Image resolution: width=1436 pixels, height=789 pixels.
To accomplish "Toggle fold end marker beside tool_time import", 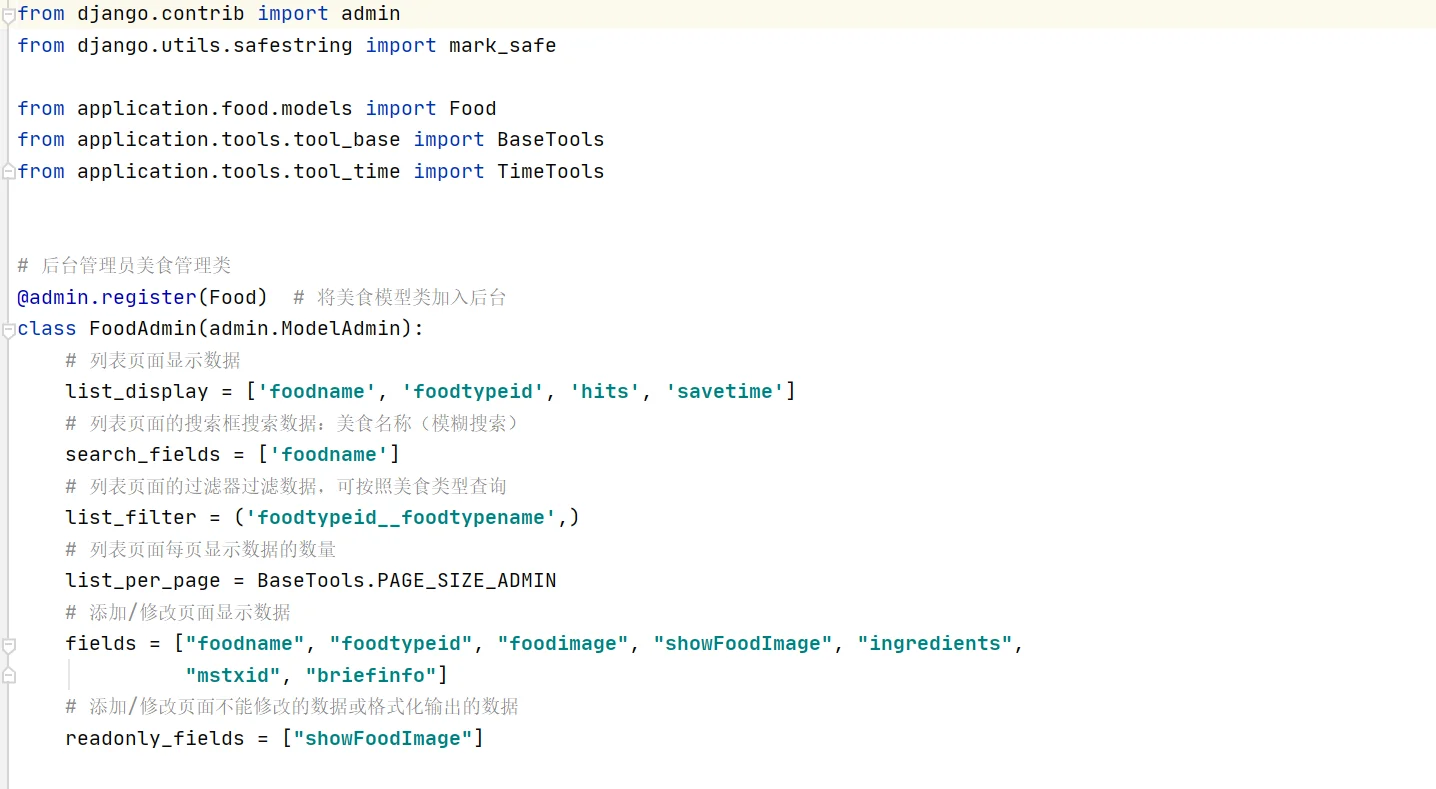I will click(9, 171).
